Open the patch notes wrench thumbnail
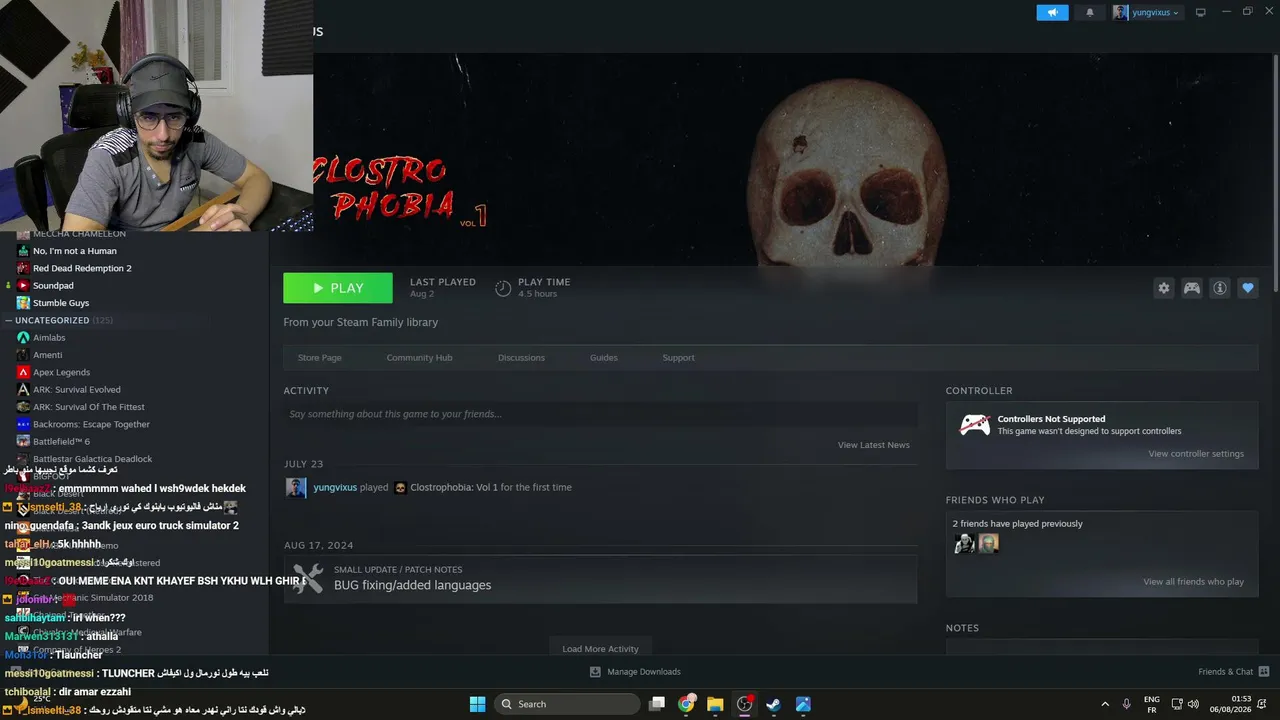The width and height of the screenshot is (1280, 720). [x=308, y=578]
